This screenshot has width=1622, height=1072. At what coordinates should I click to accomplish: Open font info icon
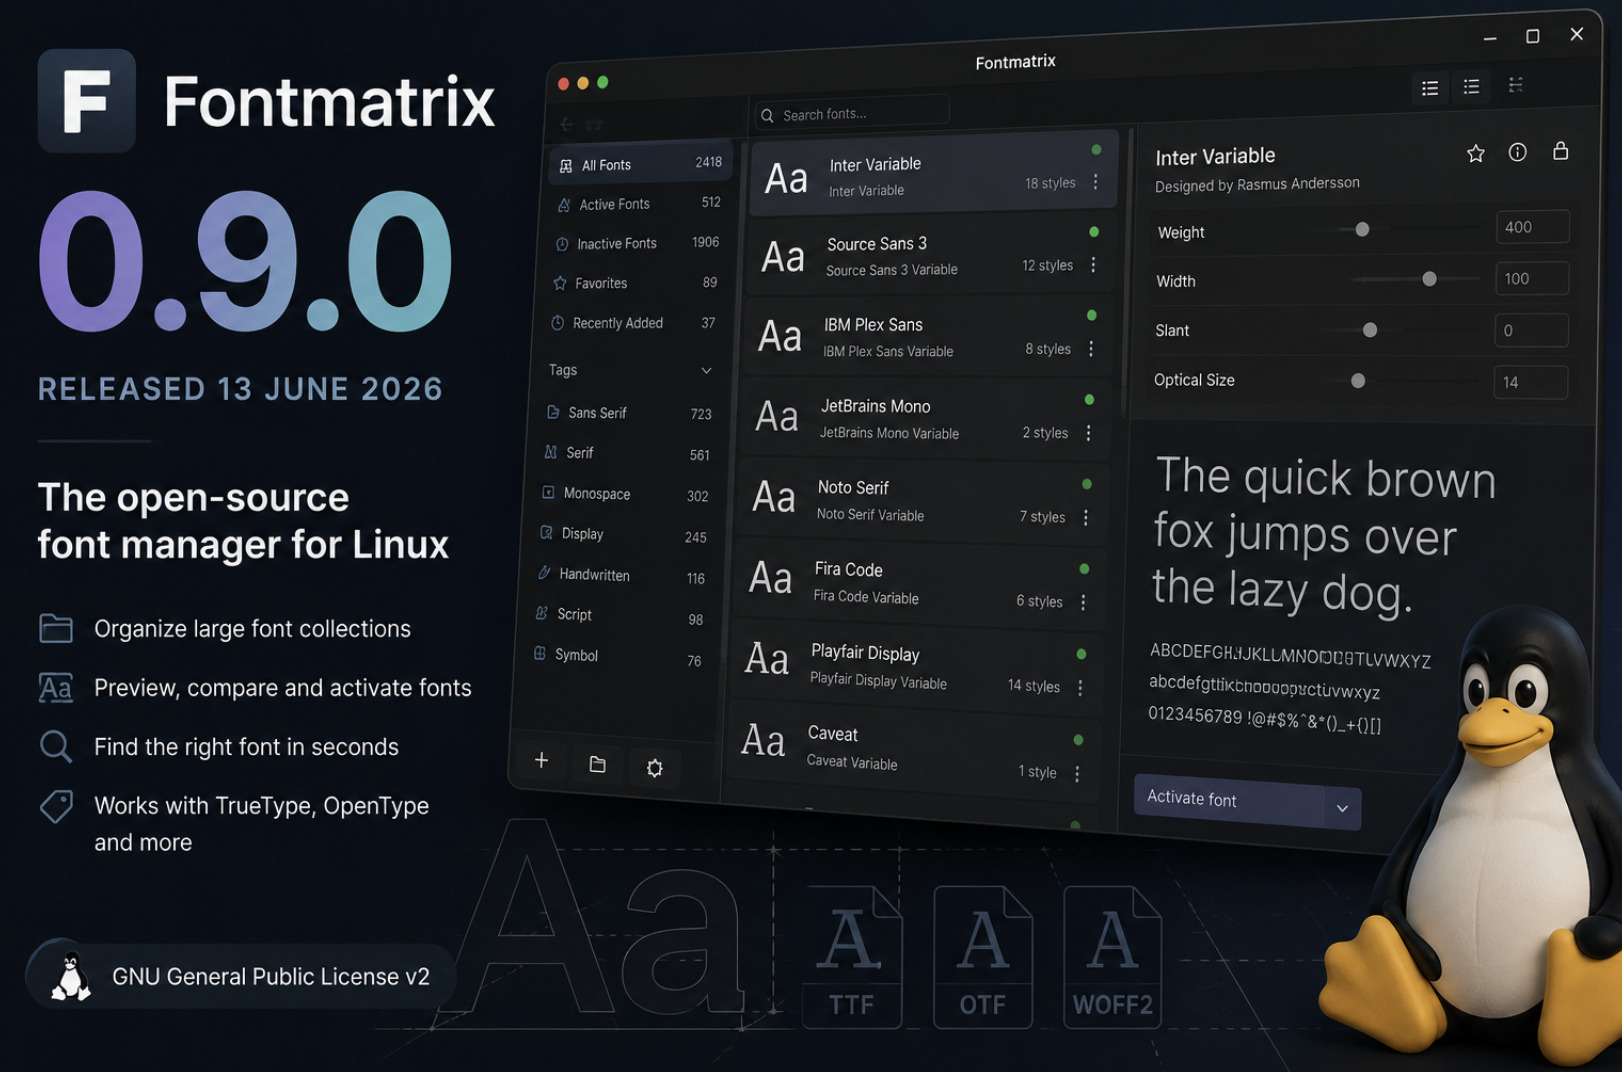1517,152
